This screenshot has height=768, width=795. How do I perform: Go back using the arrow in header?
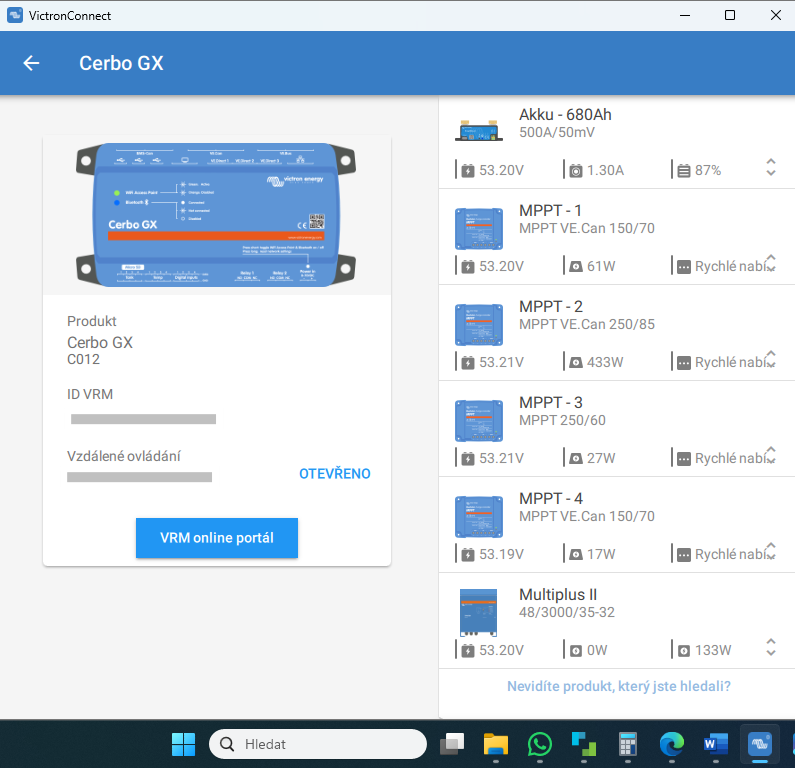click(32, 63)
